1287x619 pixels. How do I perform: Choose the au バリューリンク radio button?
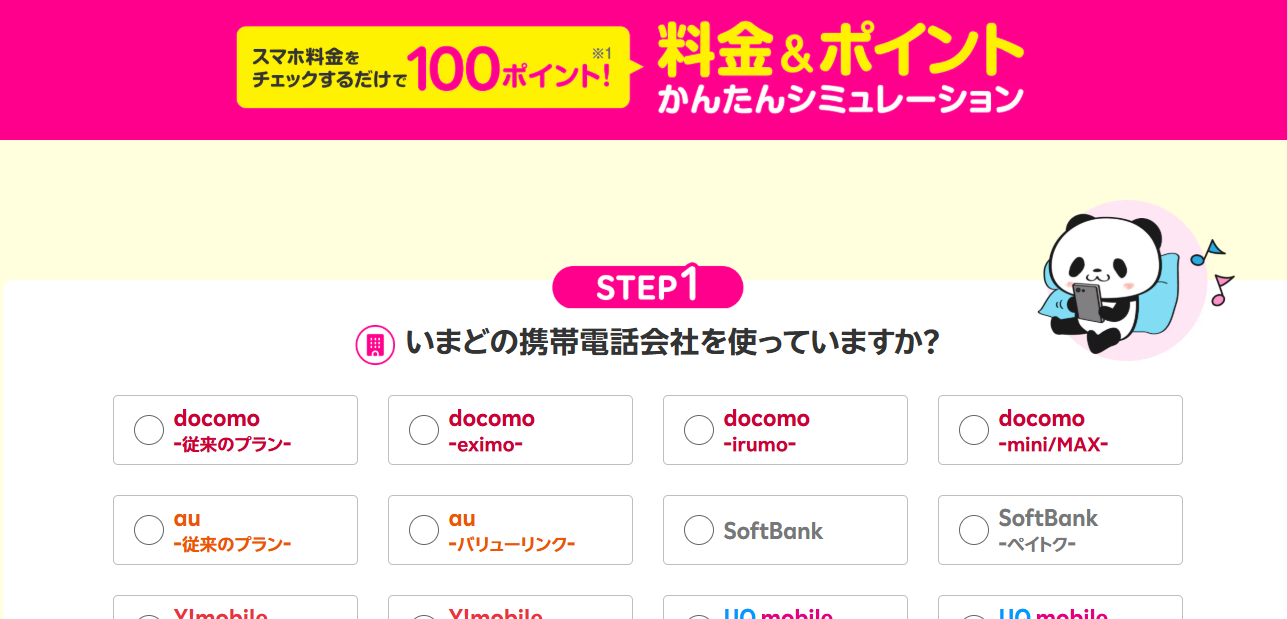coord(424,530)
